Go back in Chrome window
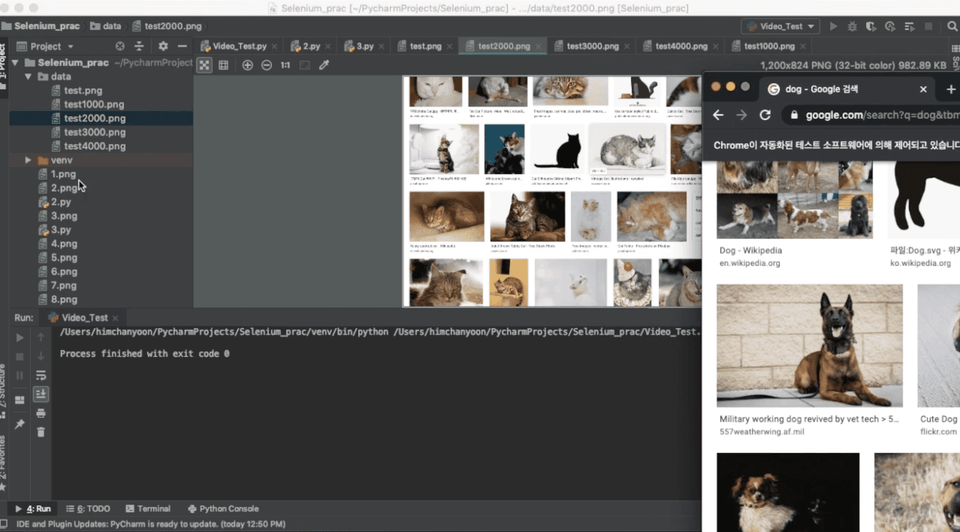The image size is (960, 532). (x=718, y=115)
